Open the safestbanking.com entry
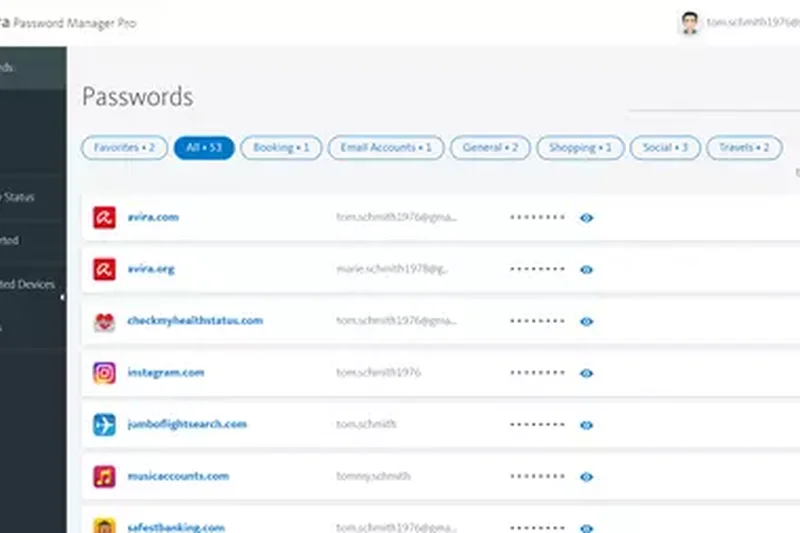The width and height of the screenshot is (800, 533). [x=176, y=527]
